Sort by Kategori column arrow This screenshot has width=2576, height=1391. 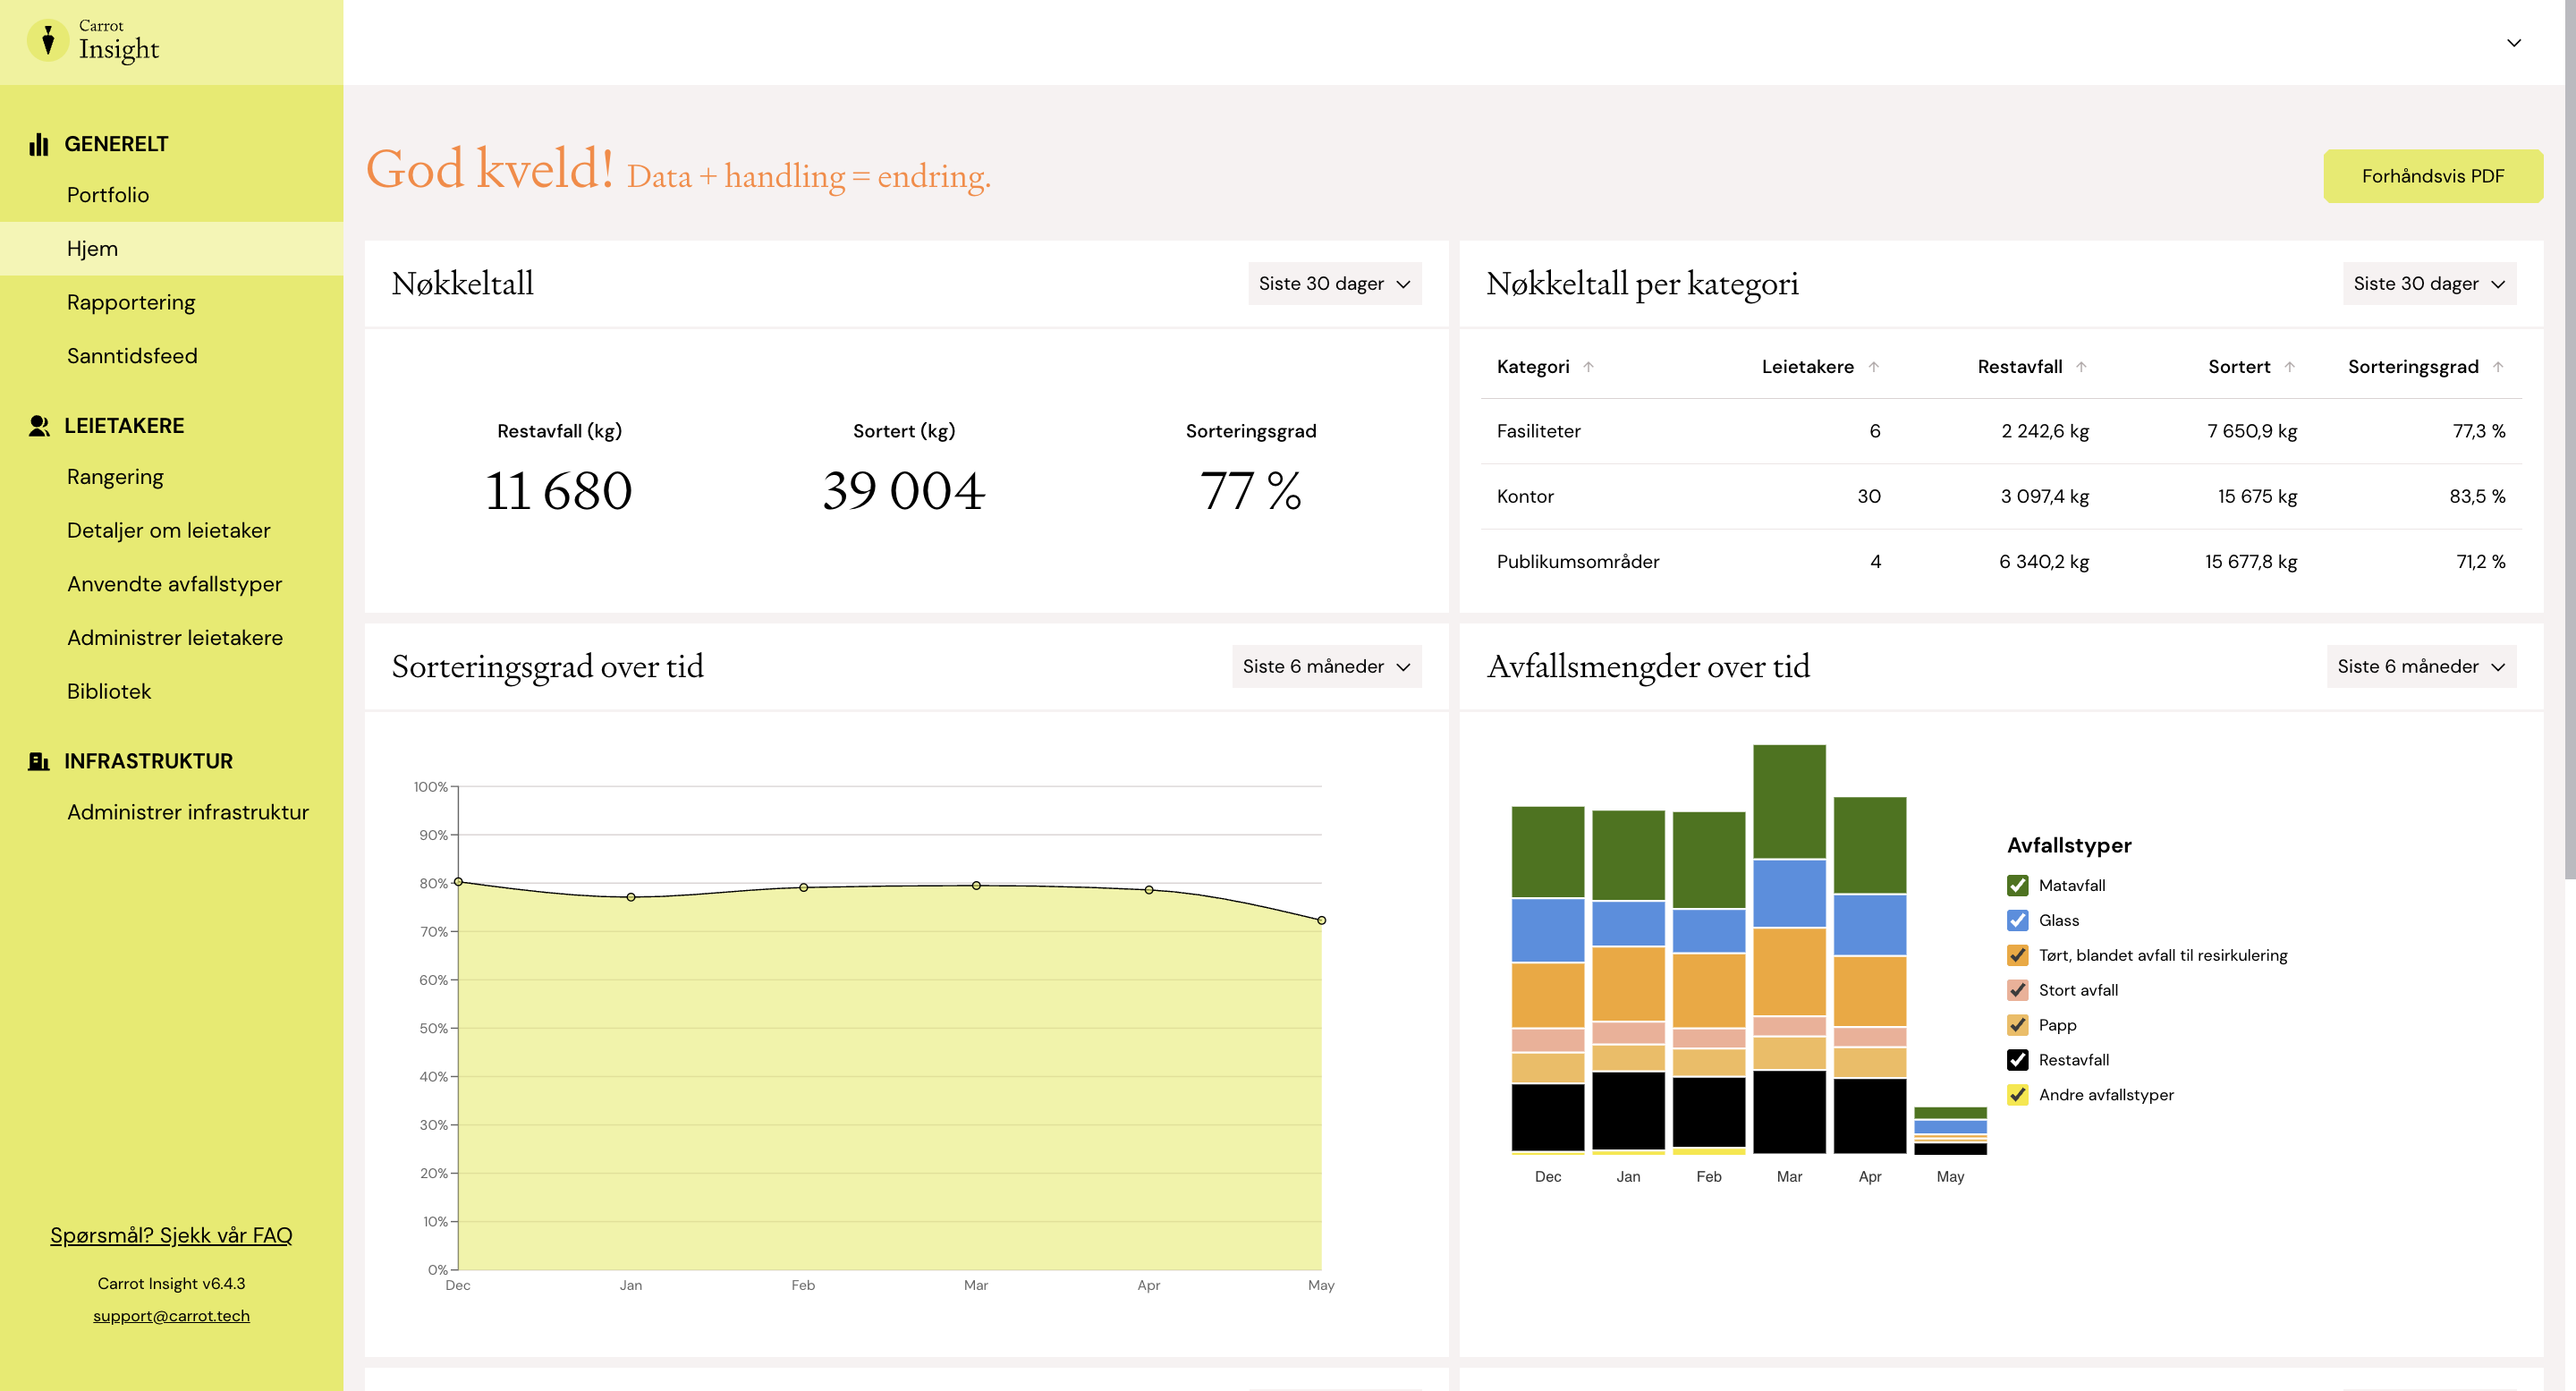(1588, 367)
